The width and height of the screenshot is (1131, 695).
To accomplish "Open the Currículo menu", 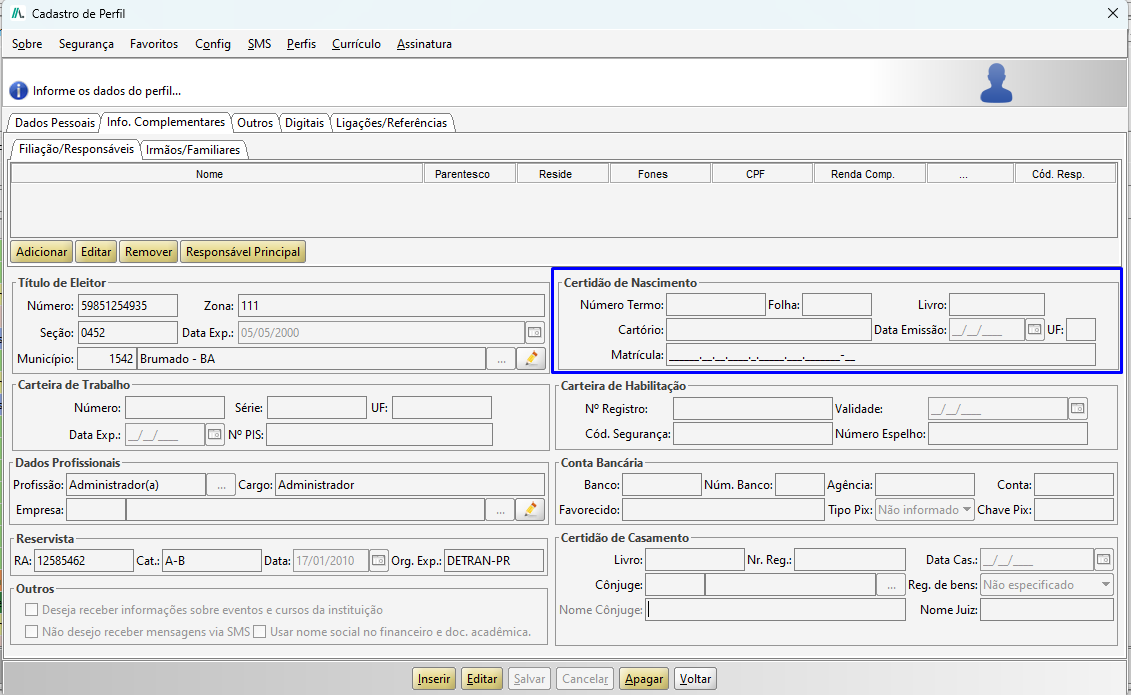I will 356,44.
